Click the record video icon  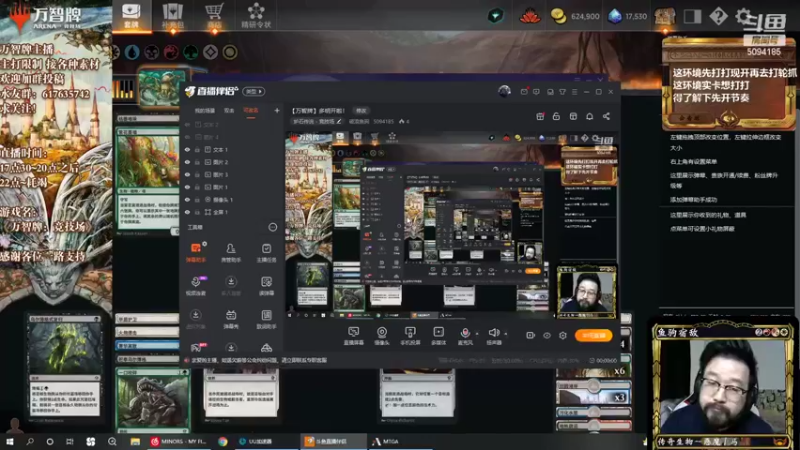[x=531, y=335]
